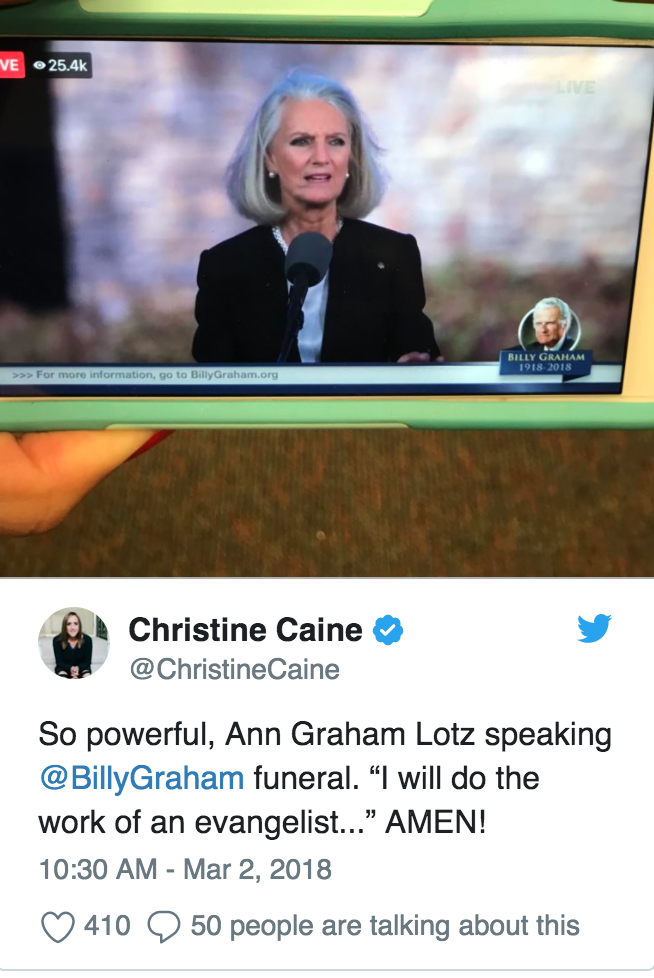Click the Billy Graham circular portrait badge
Viewport: 654px width, 978px height.
coord(549,326)
